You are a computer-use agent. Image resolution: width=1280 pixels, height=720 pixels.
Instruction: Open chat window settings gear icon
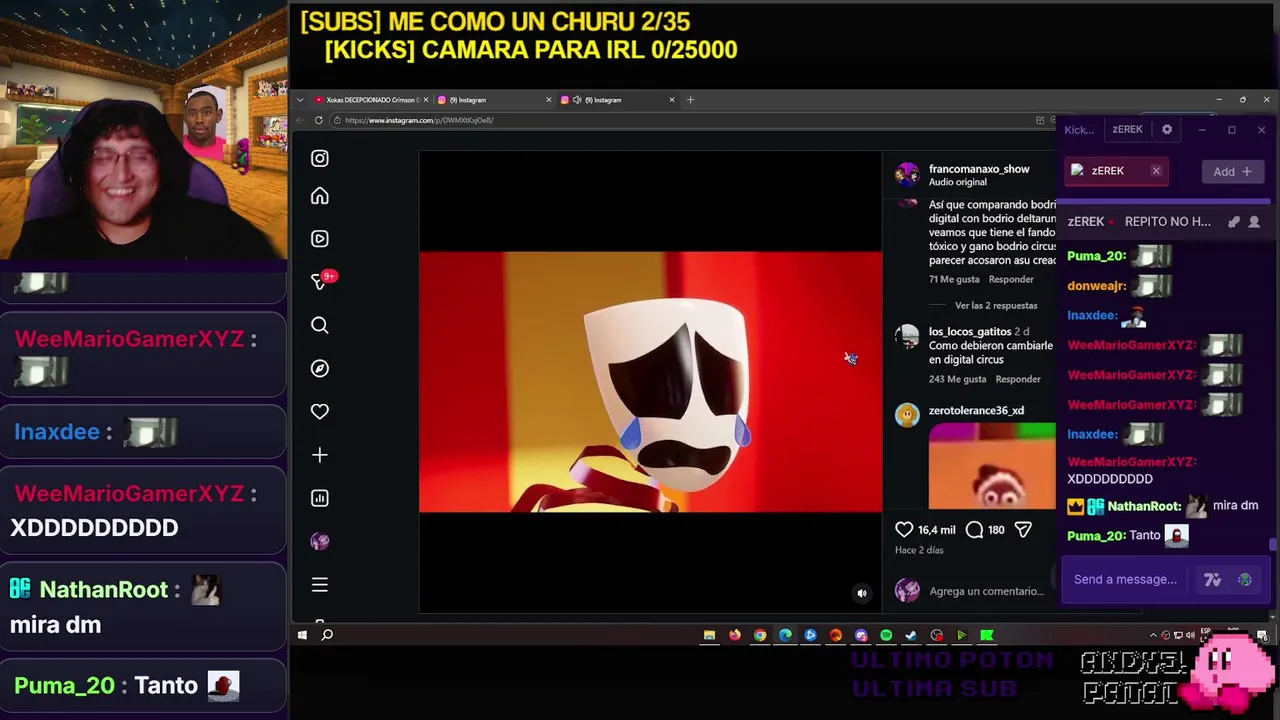1167,129
